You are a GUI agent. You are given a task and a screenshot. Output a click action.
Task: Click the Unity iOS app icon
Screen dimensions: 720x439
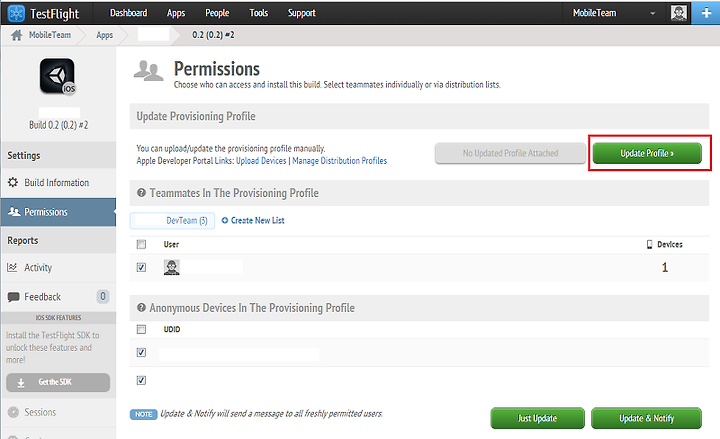57,76
